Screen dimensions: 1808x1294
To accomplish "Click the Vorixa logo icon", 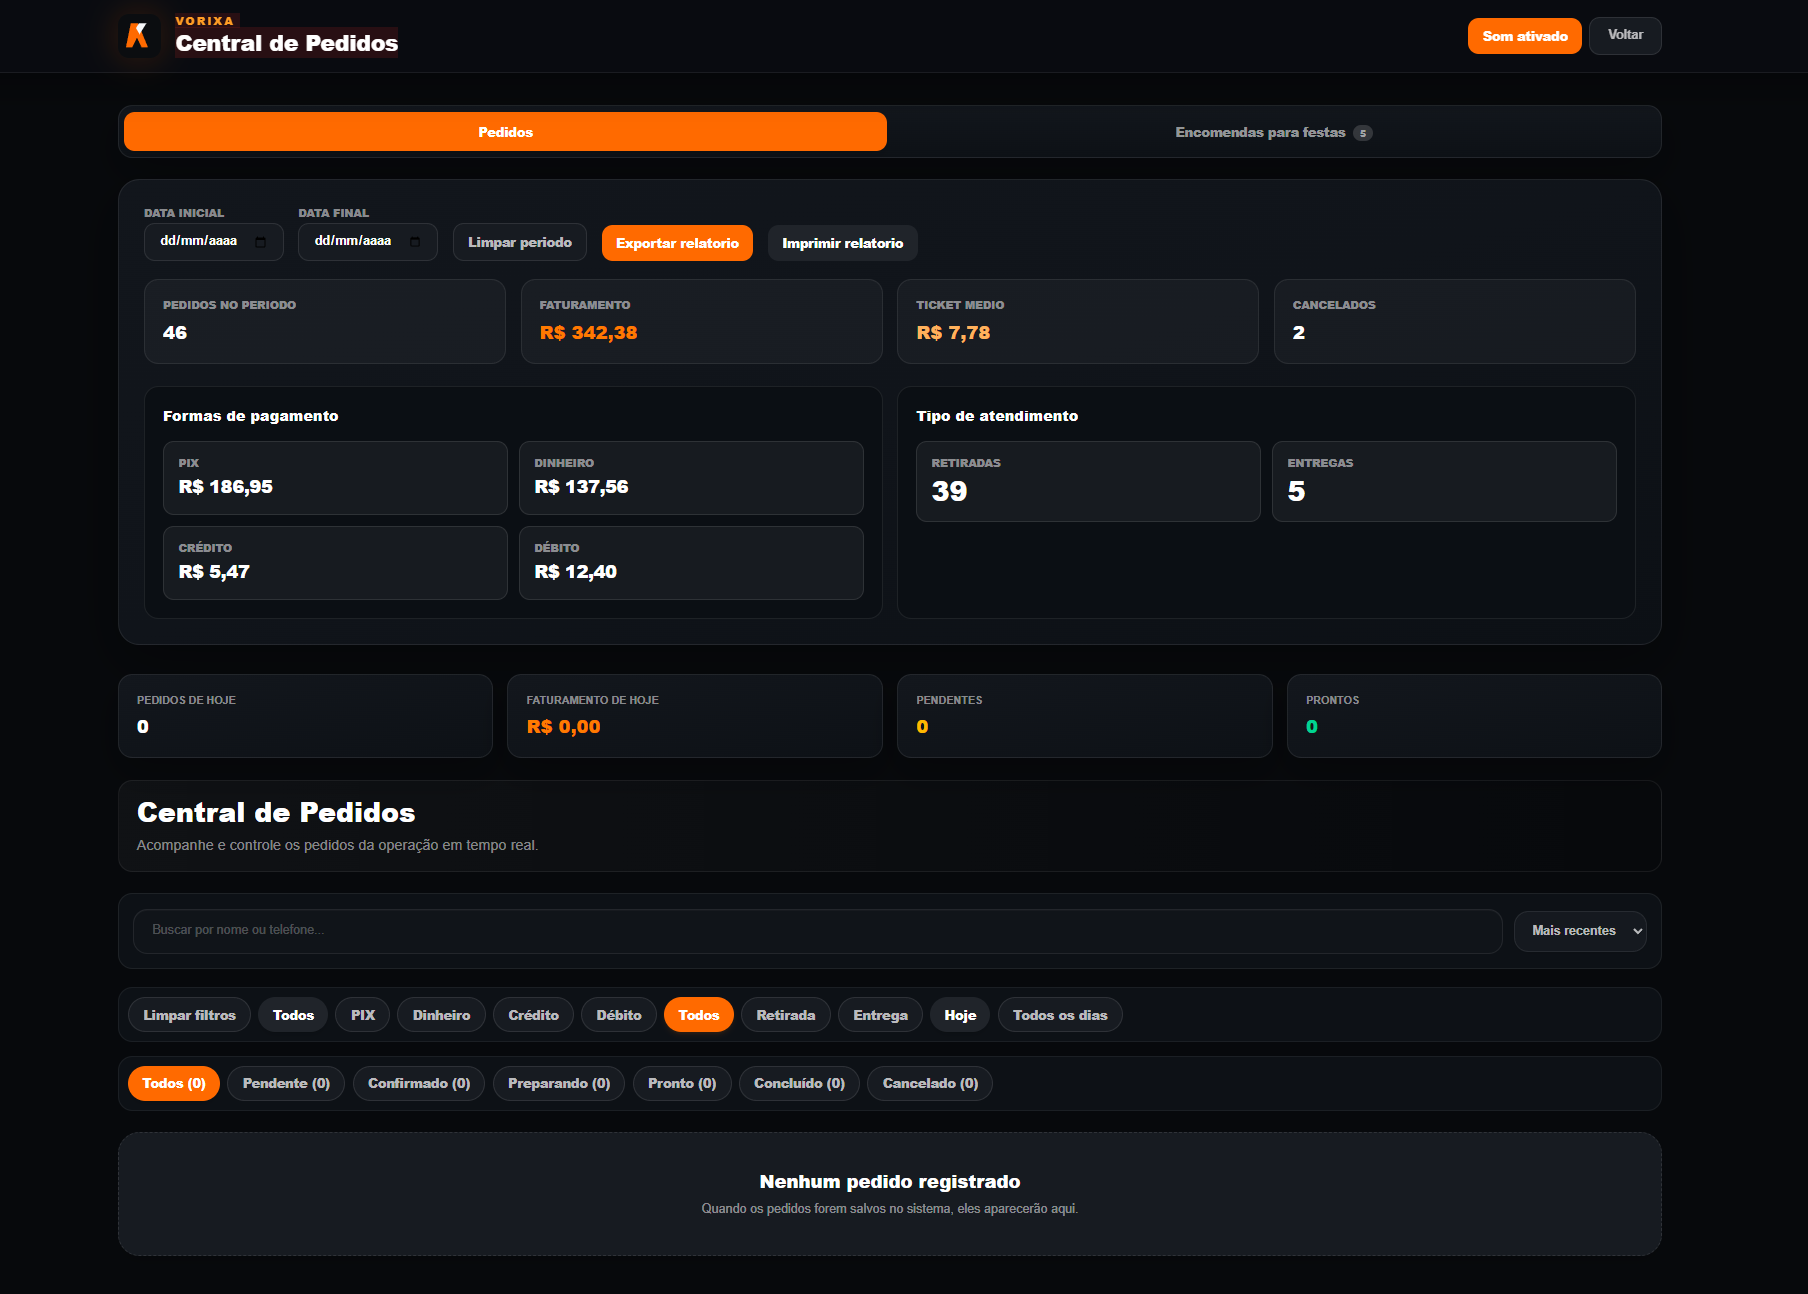I will tap(138, 36).
